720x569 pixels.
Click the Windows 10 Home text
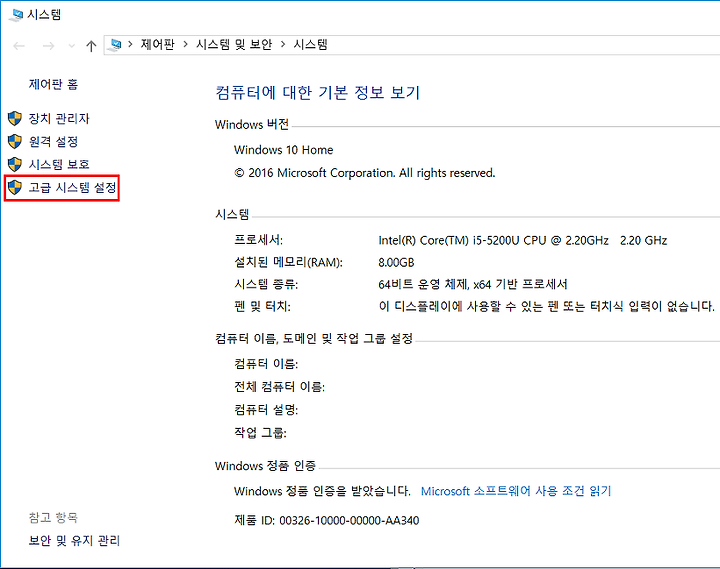(283, 150)
